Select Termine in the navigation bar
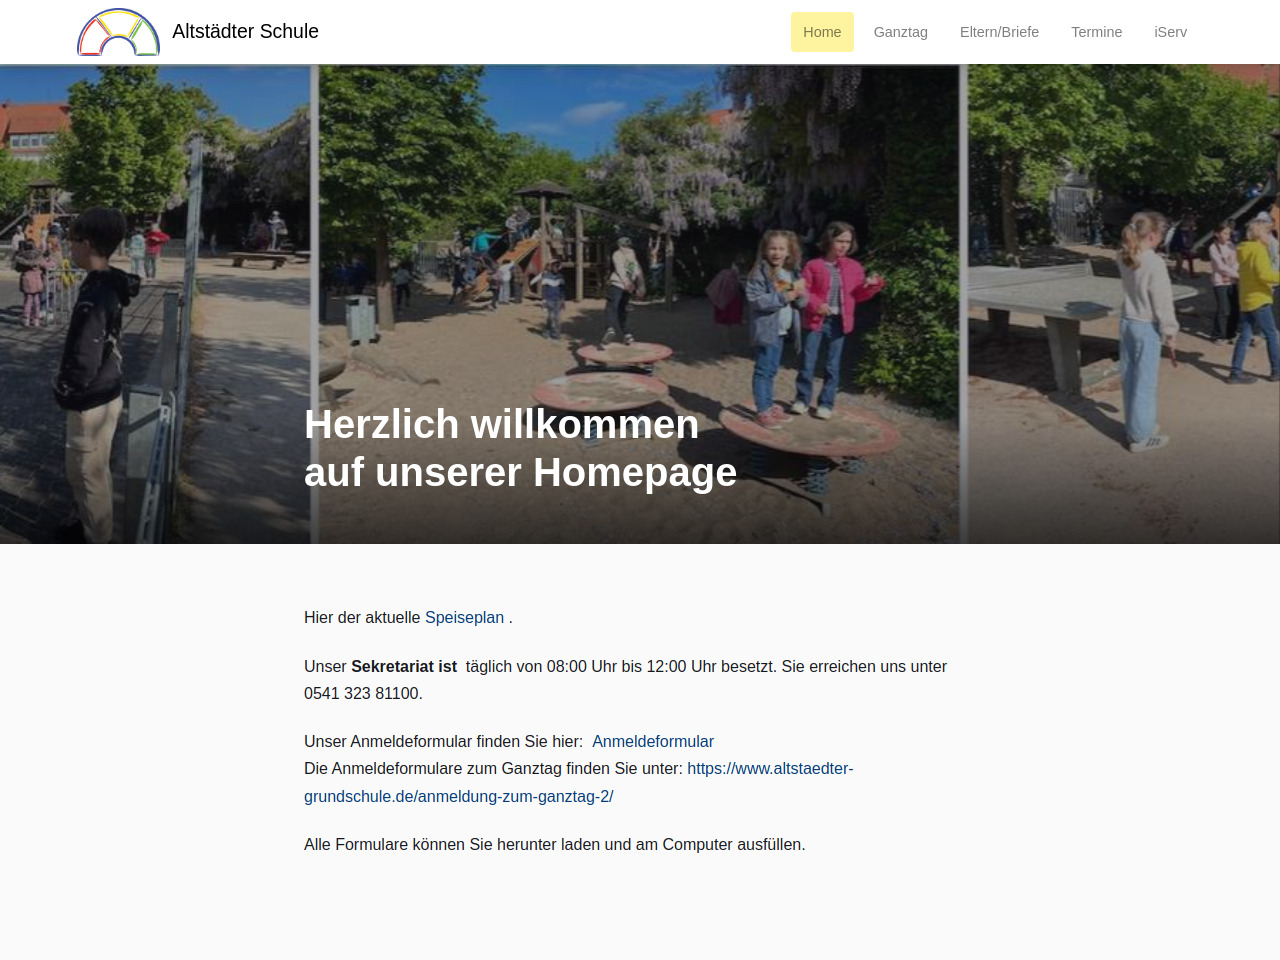Viewport: 1280px width, 960px height. coord(1096,32)
